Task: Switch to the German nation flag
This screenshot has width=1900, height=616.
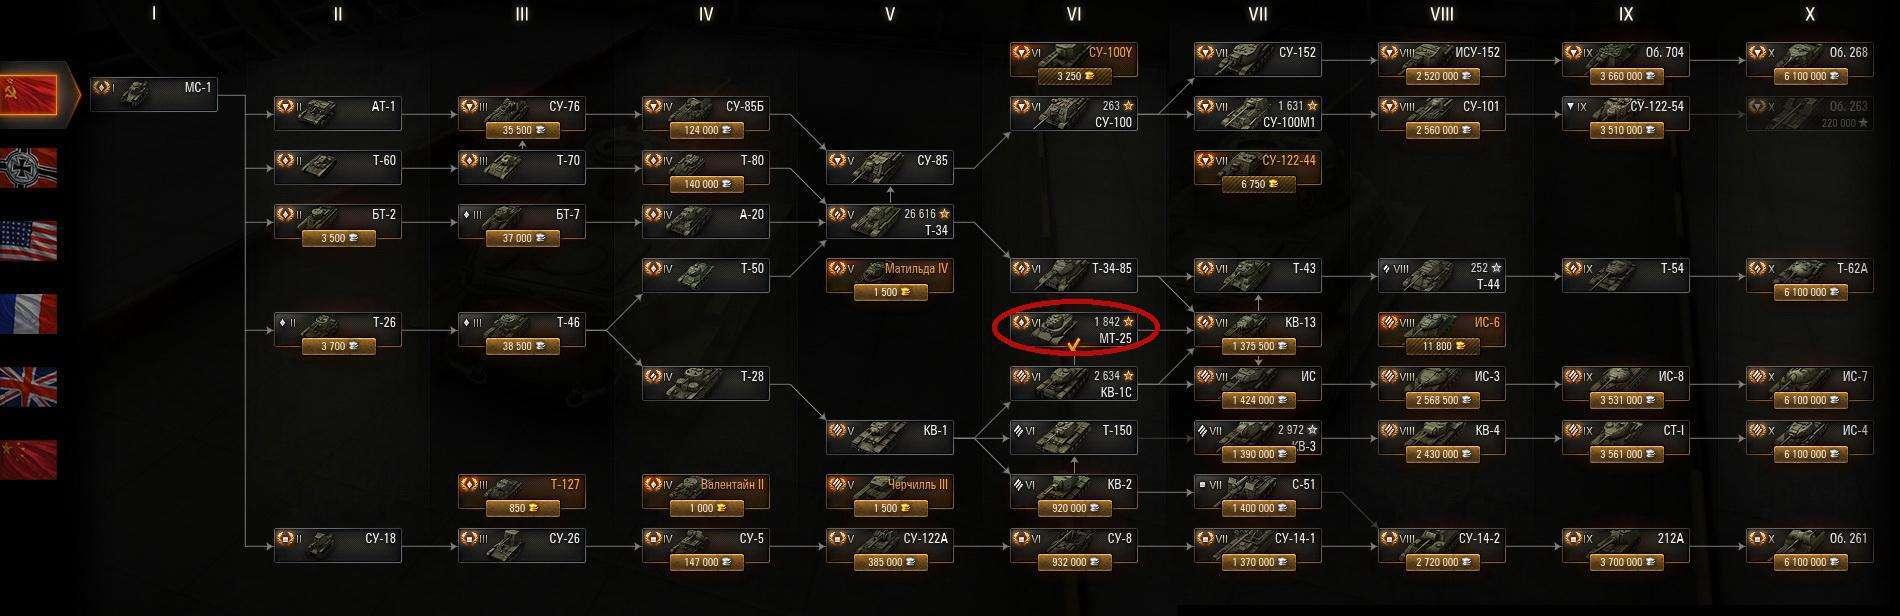Action: [28, 168]
